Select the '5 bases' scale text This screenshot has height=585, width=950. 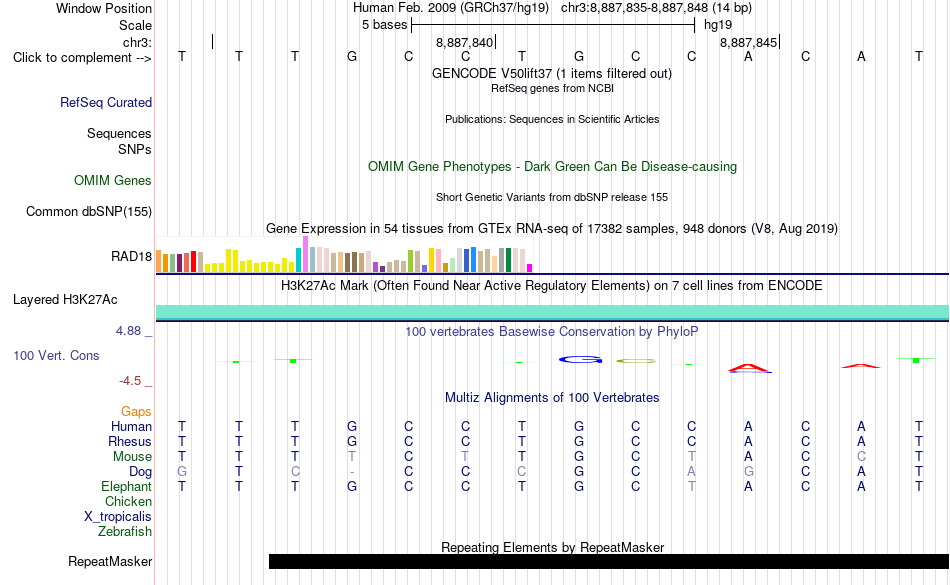[x=385, y=25]
